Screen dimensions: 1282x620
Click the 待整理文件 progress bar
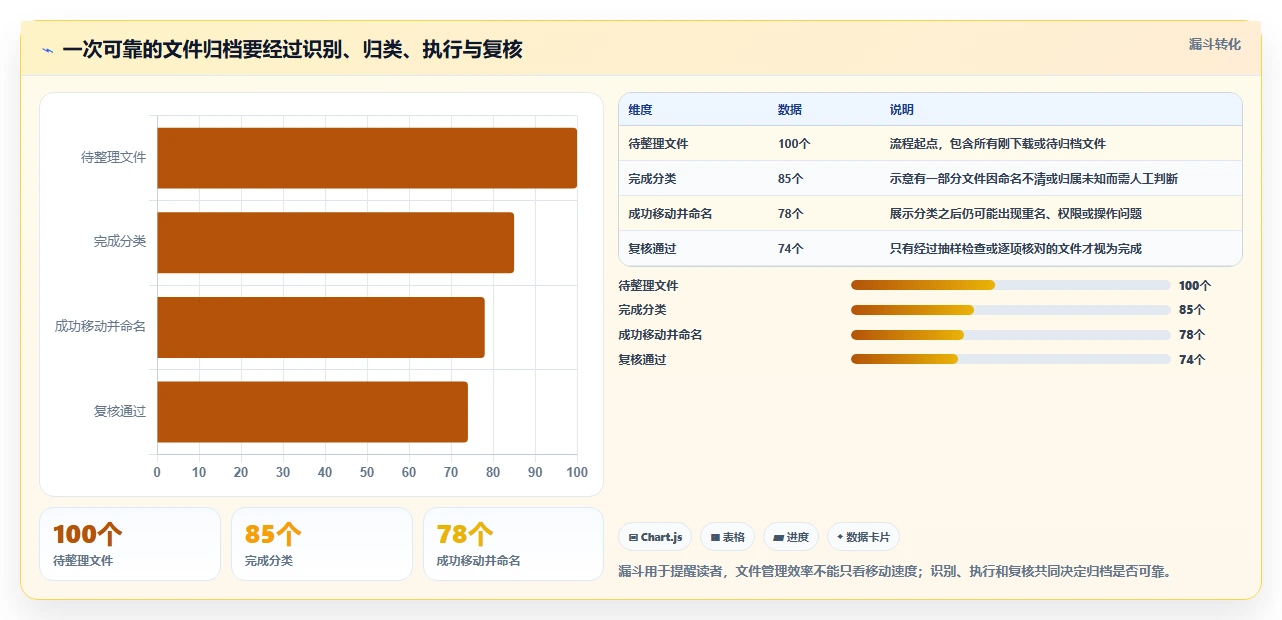(1010, 285)
